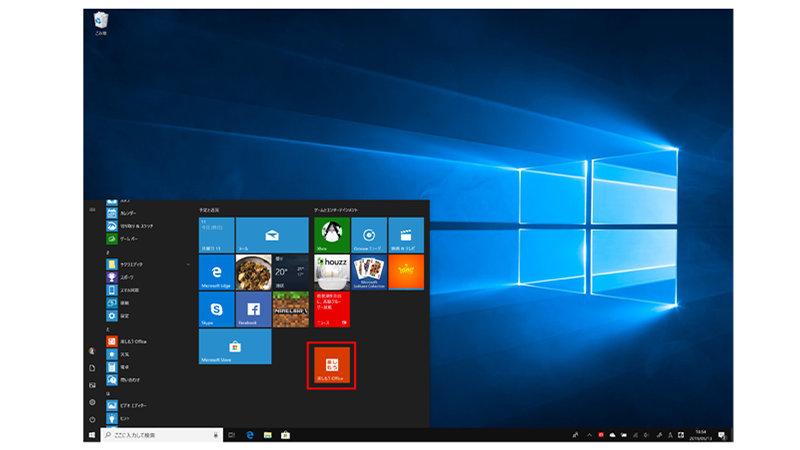
Task: Click the Windows Start button
Action: coord(92,435)
